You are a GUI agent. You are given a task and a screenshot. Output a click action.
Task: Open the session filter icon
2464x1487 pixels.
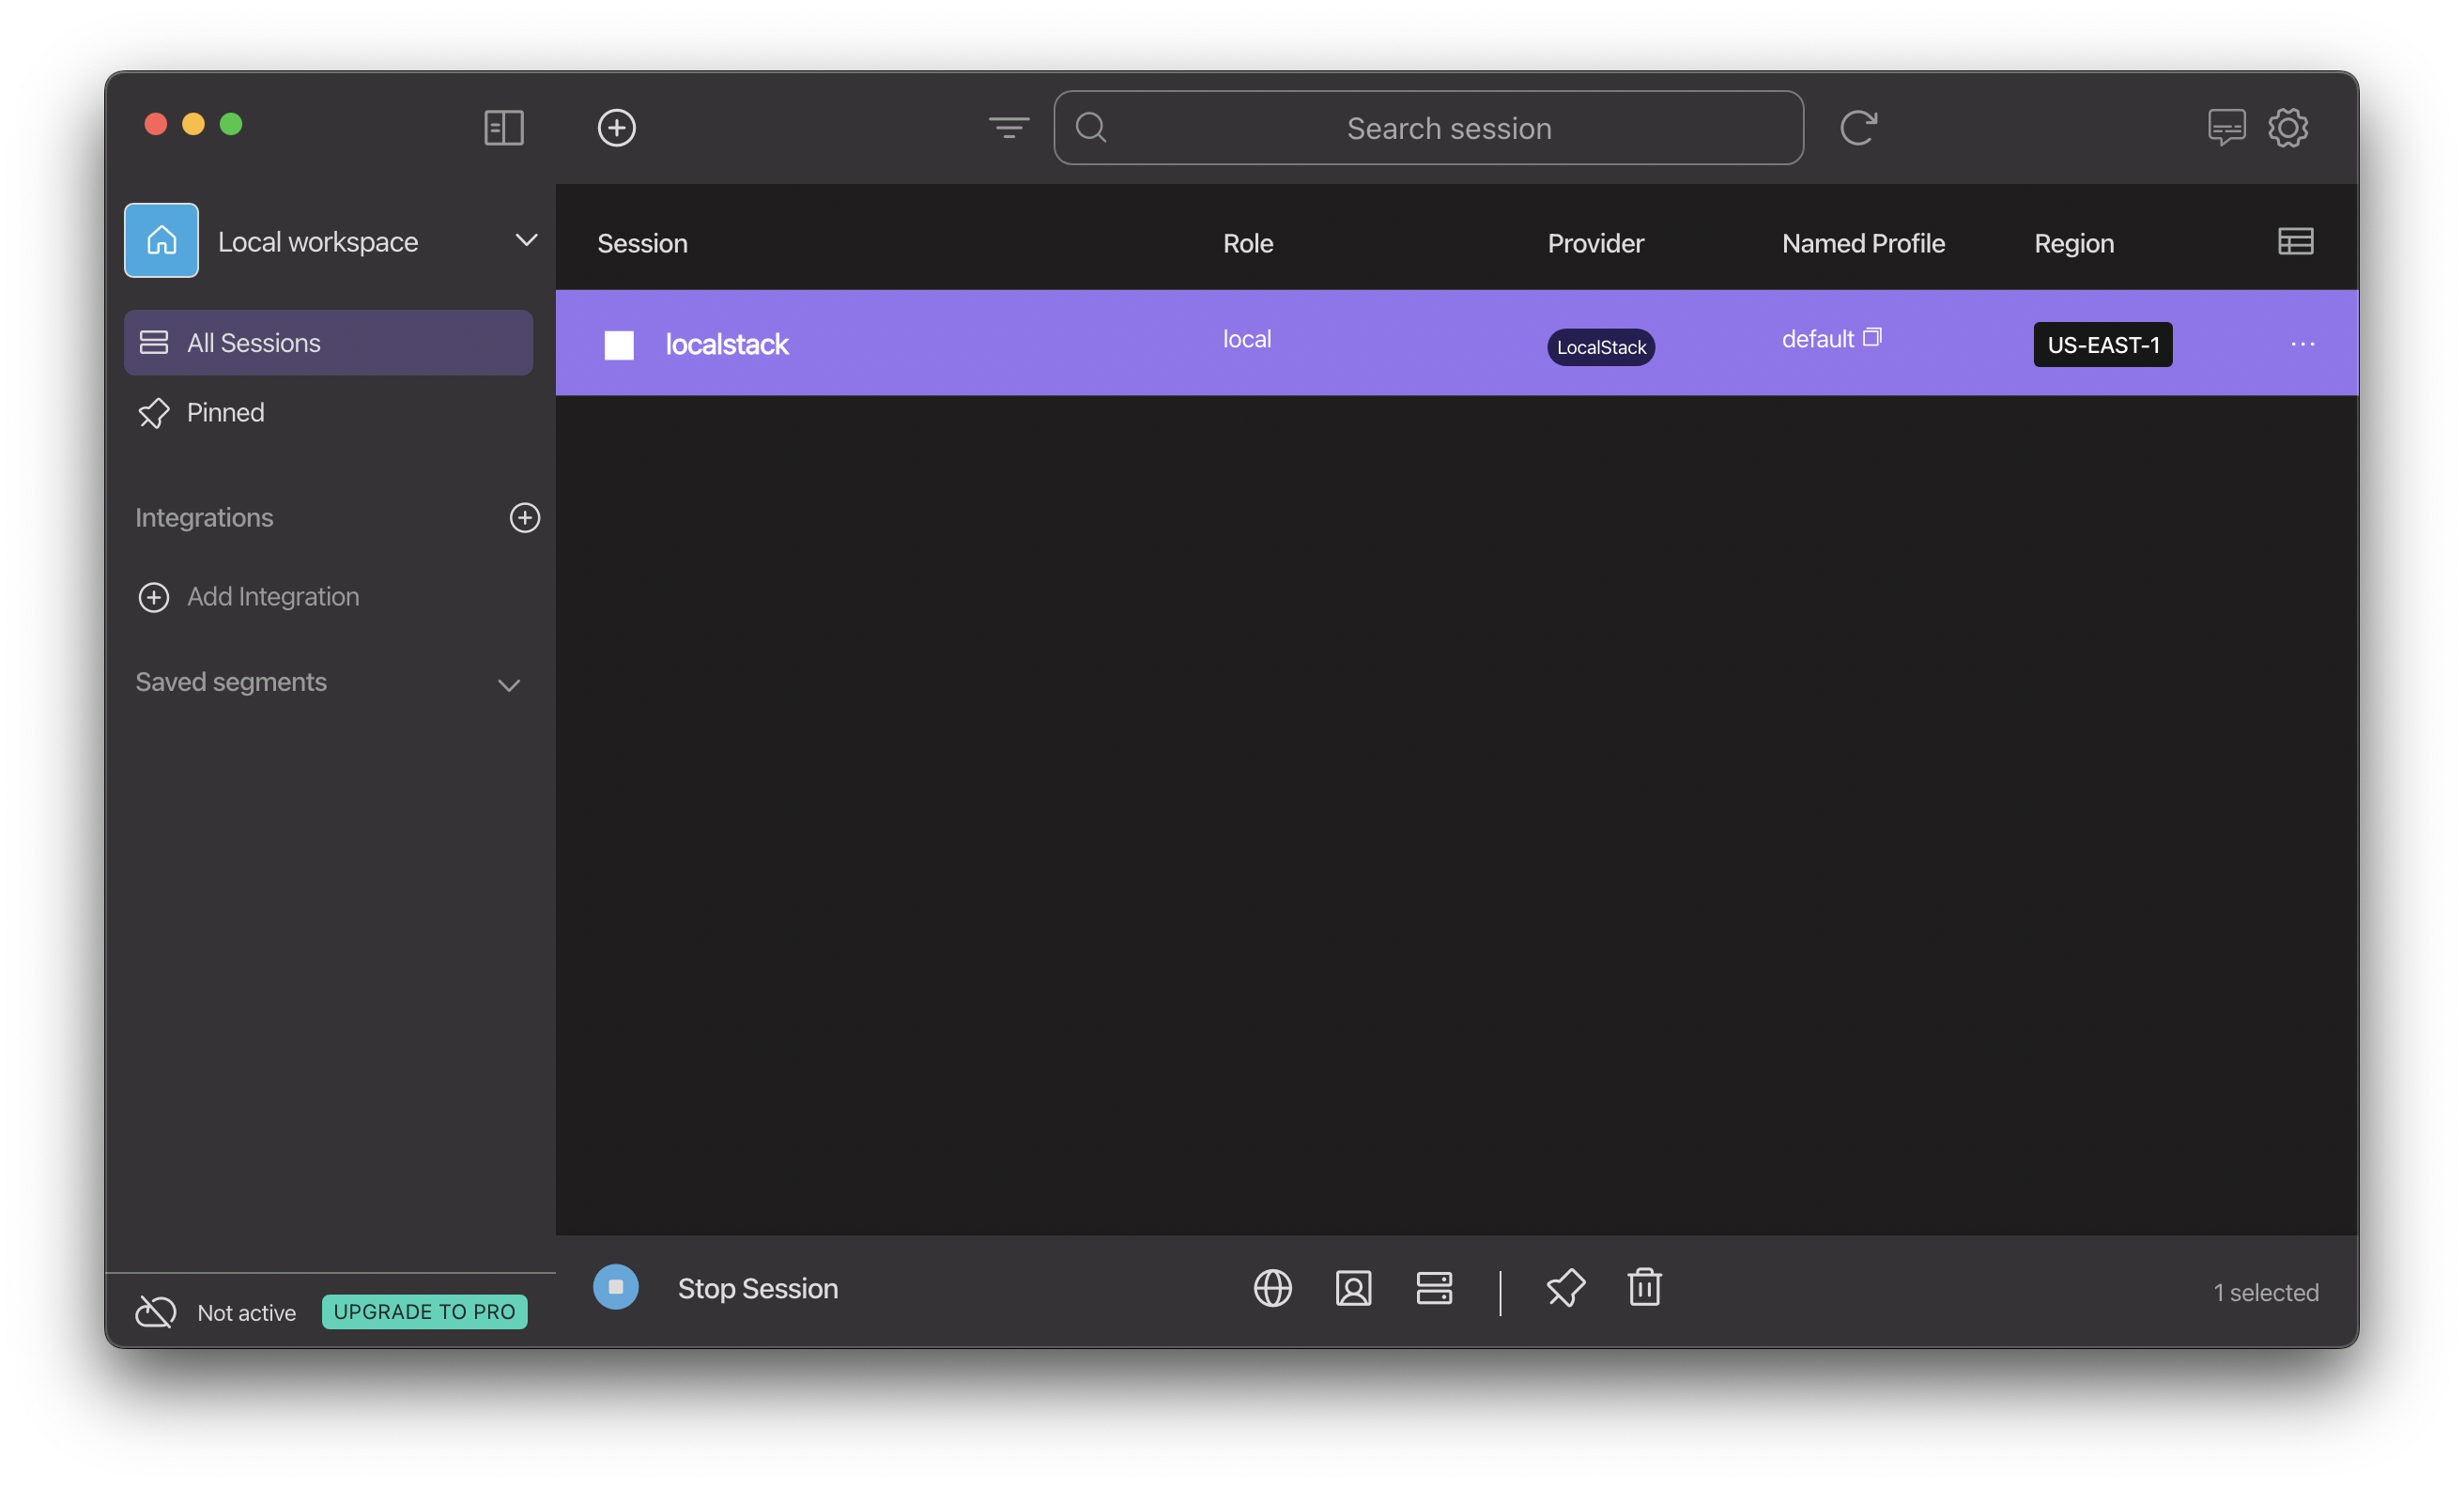1008,128
